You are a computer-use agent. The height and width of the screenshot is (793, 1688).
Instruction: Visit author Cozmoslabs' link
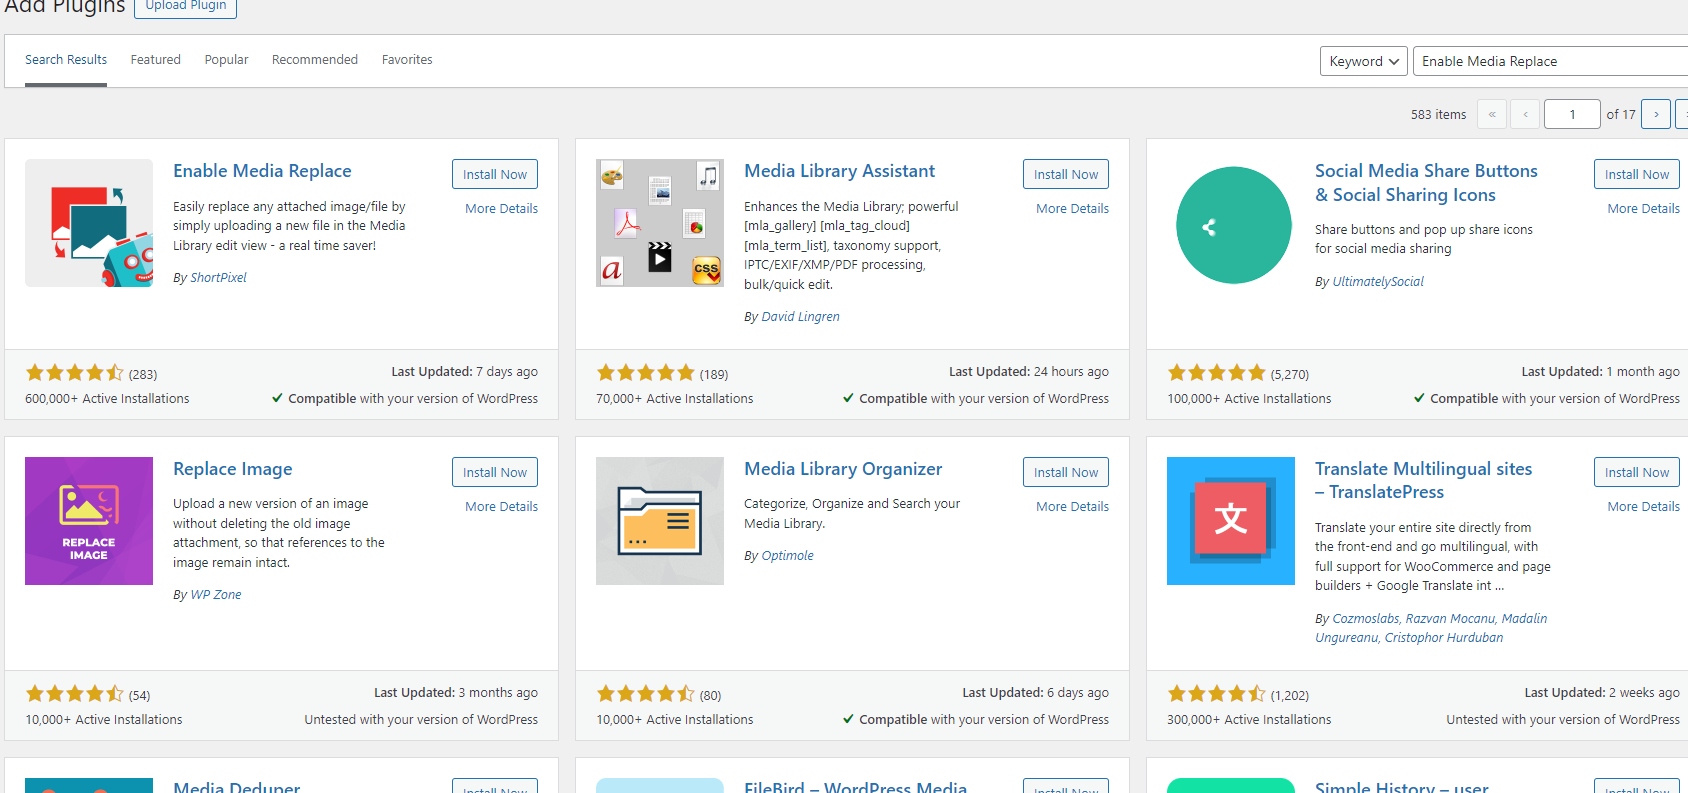pyautogui.click(x=1363, y=618)
